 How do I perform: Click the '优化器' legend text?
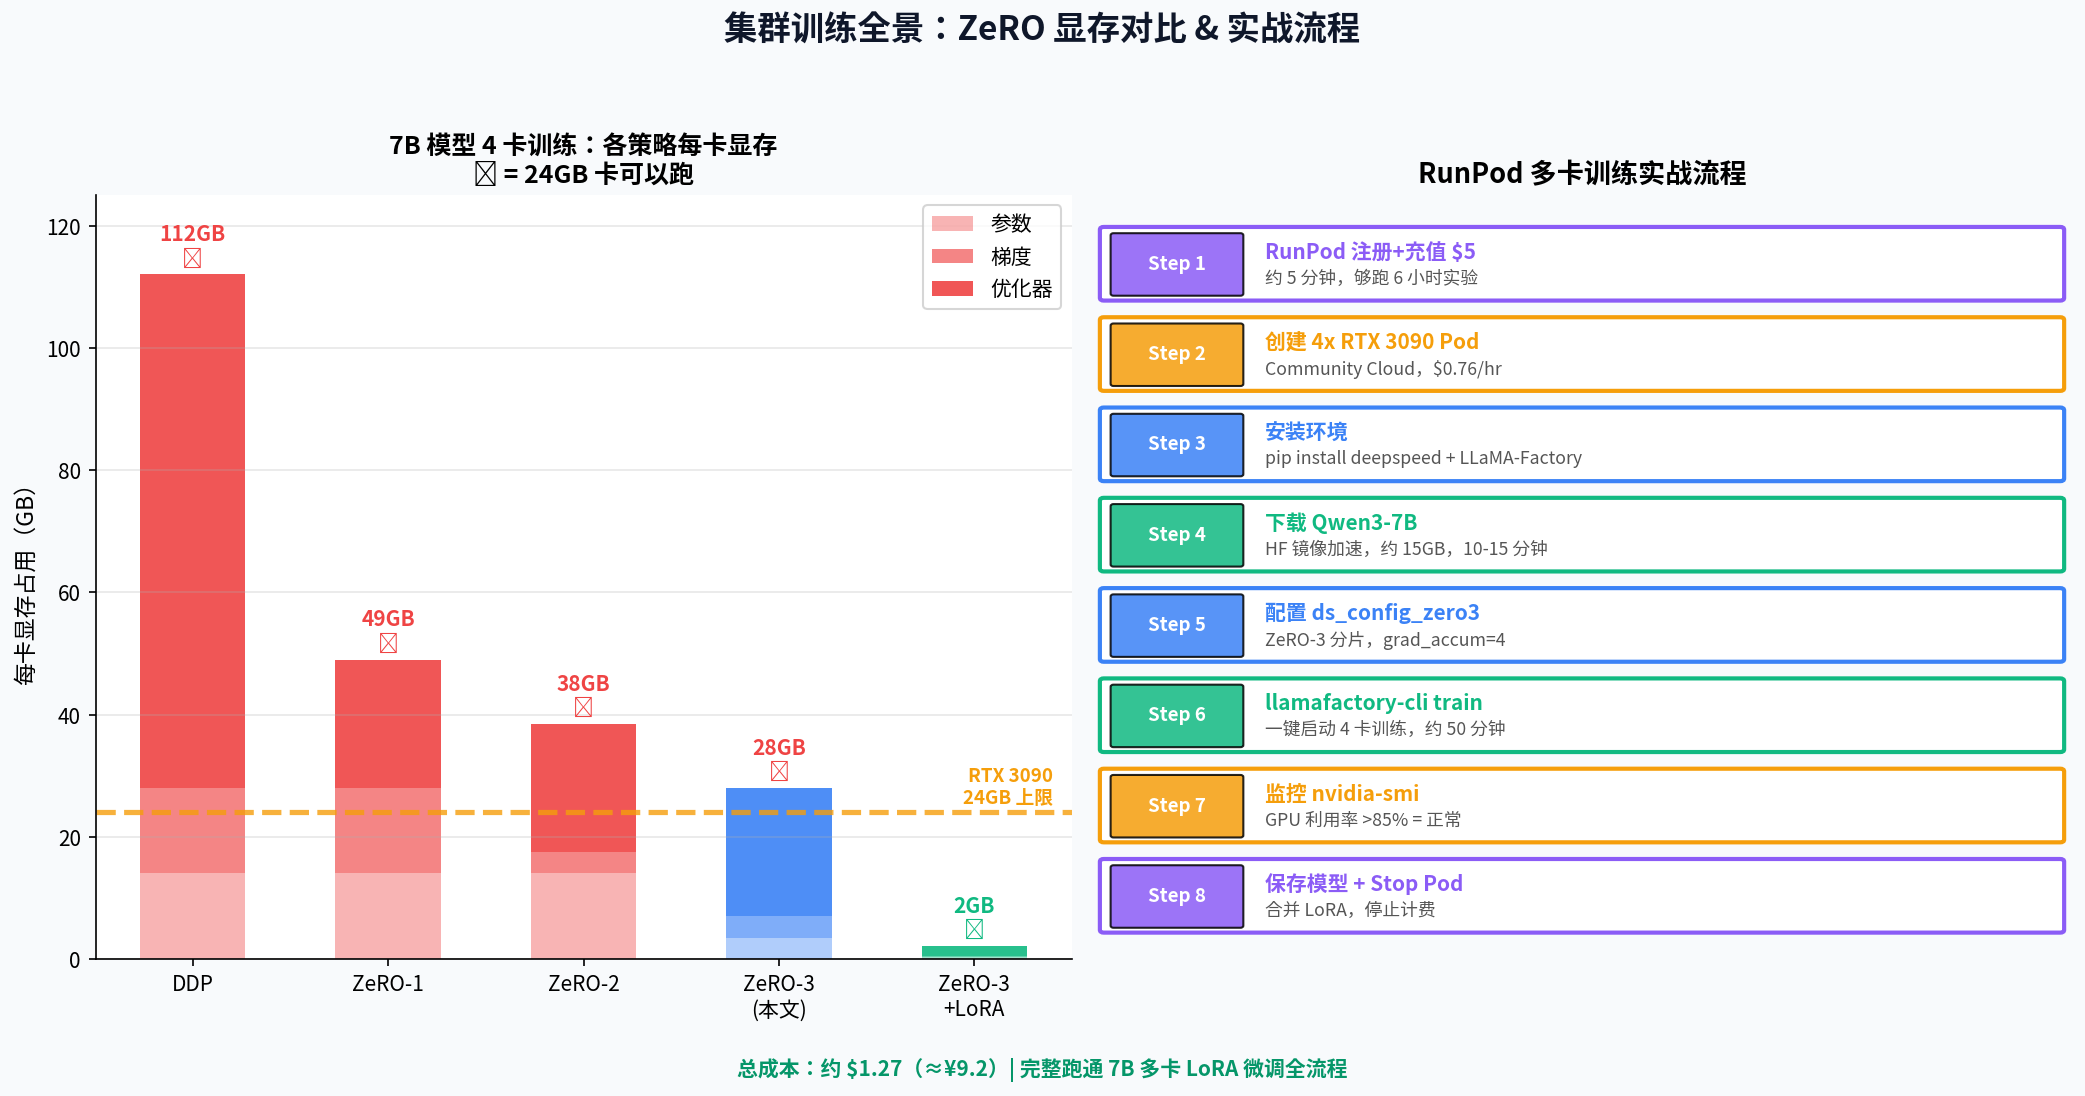tap(1021, 289)
